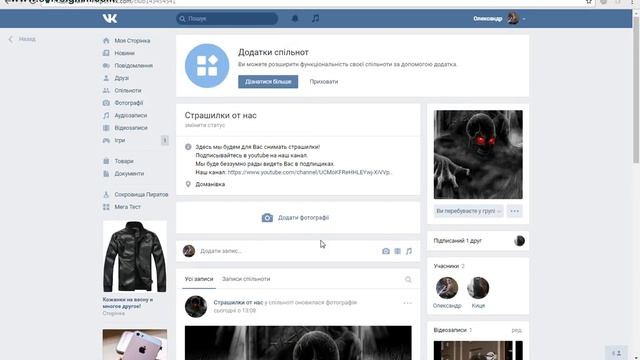The width and height of the screenshot is (640, 360).
Task: Open Сокровища Пиратов app link
Action: tap(141, 195)
